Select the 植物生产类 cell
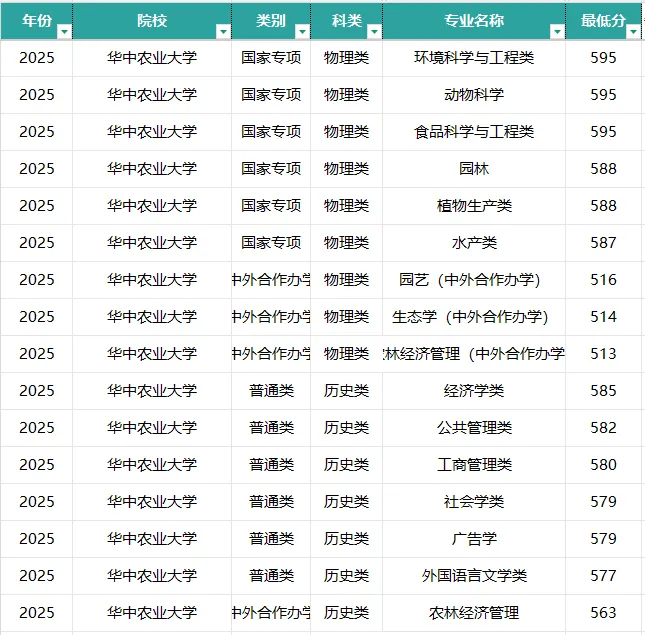The image size is (645, 635). pos(474,206)
